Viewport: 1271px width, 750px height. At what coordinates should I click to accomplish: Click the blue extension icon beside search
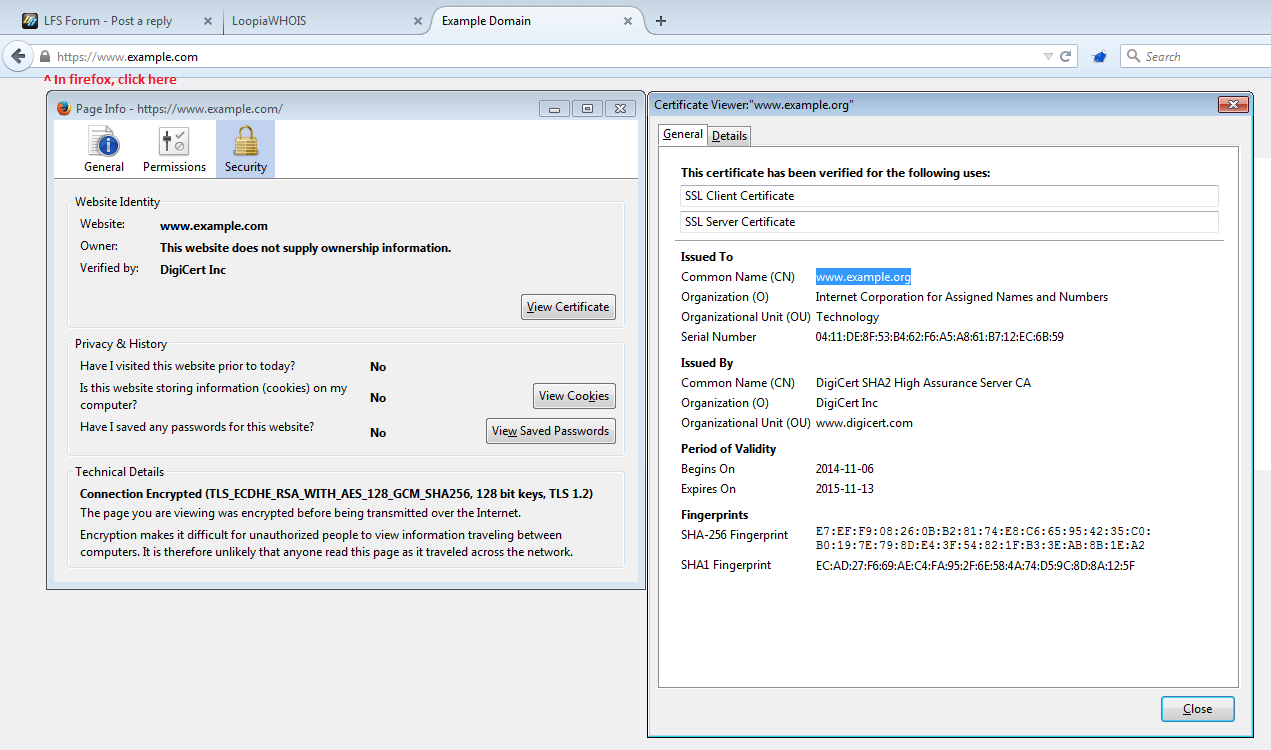click(1099, 57)
